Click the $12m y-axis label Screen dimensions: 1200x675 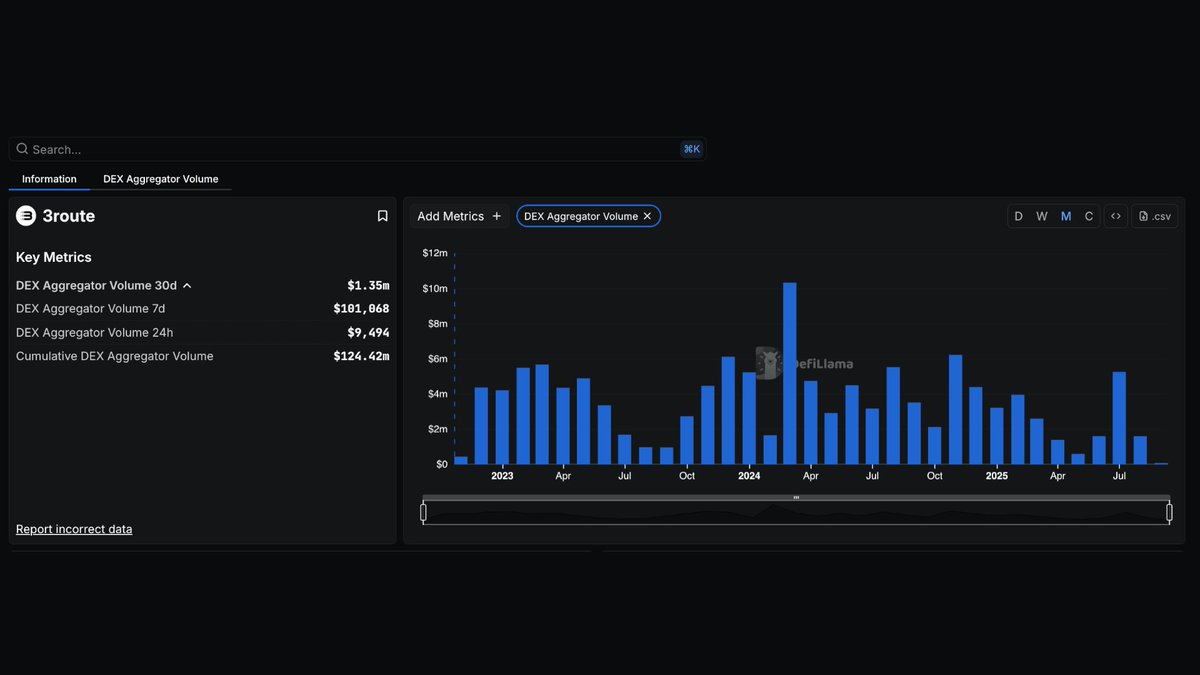click(435, 253)
